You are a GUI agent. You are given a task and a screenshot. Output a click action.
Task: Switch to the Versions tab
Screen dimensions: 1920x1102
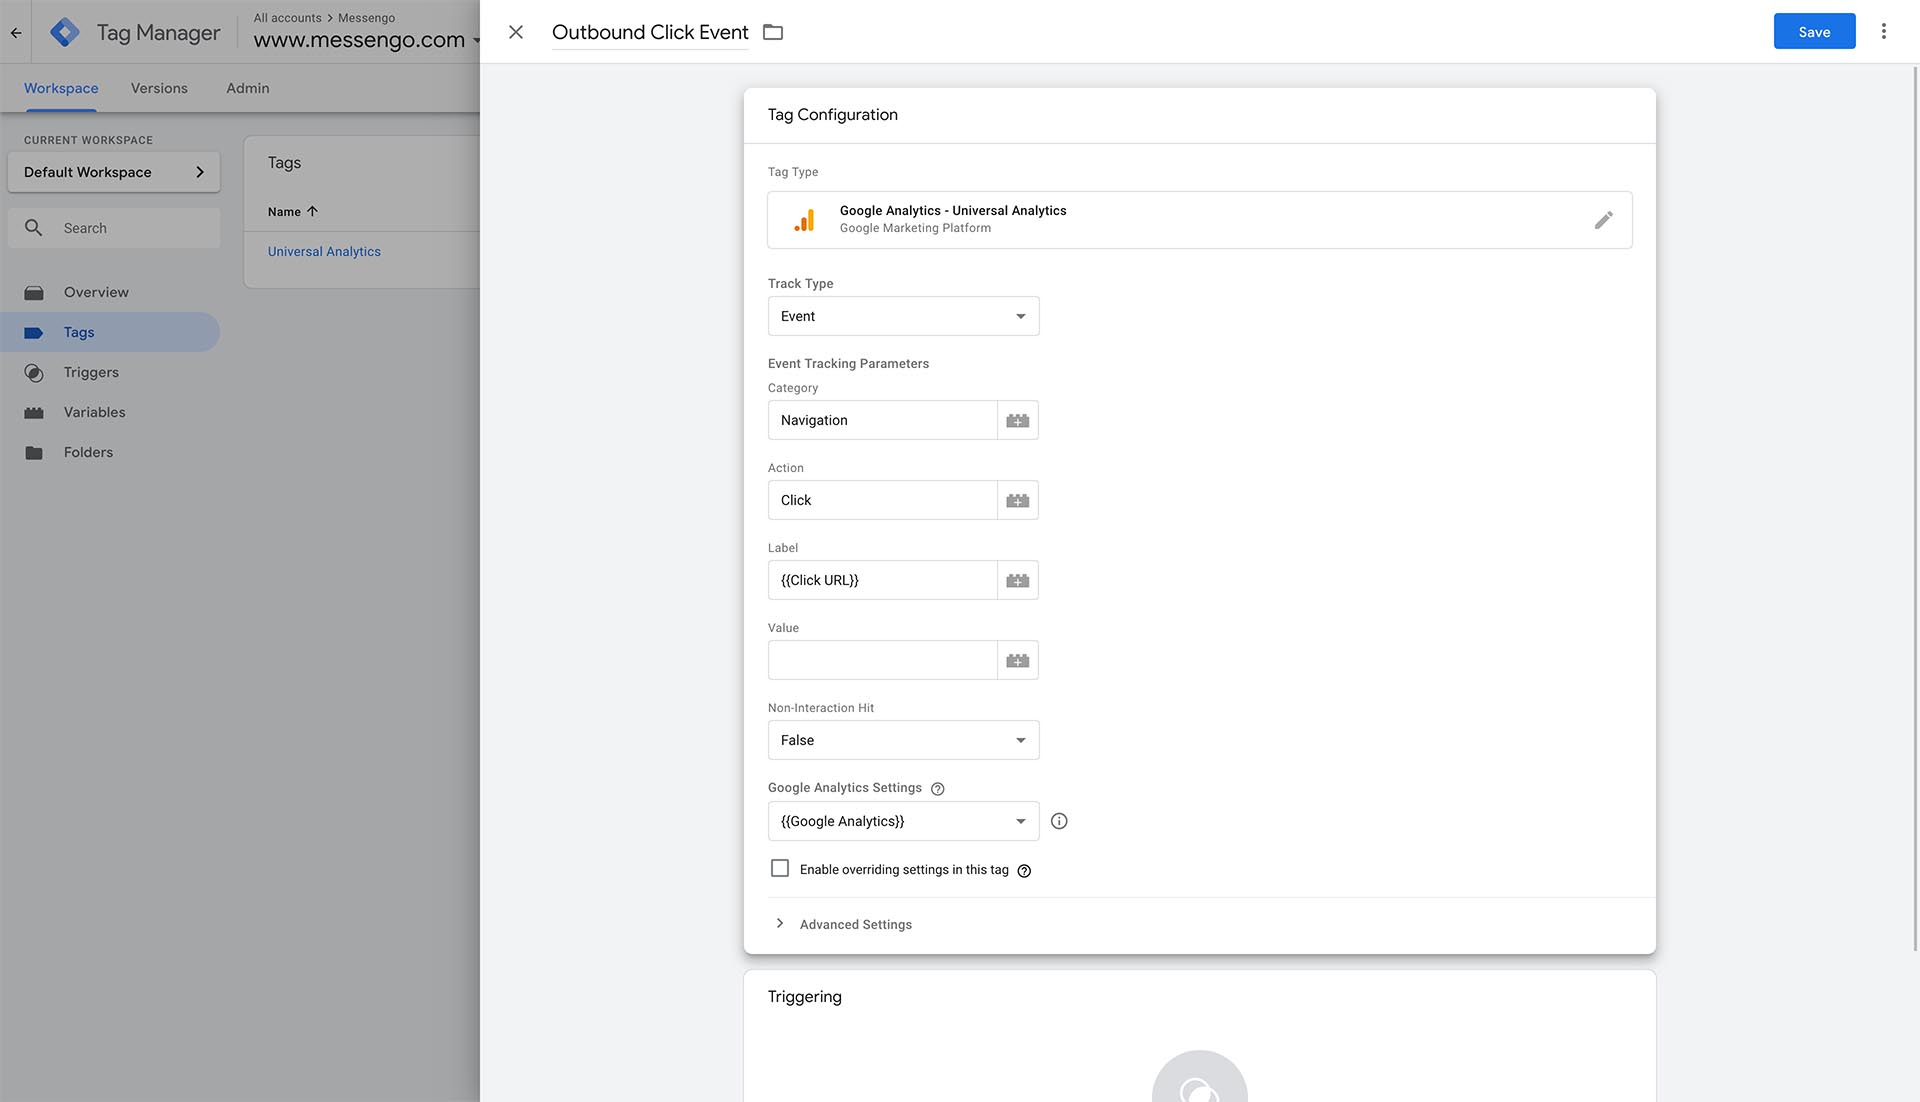coord(159,88)
